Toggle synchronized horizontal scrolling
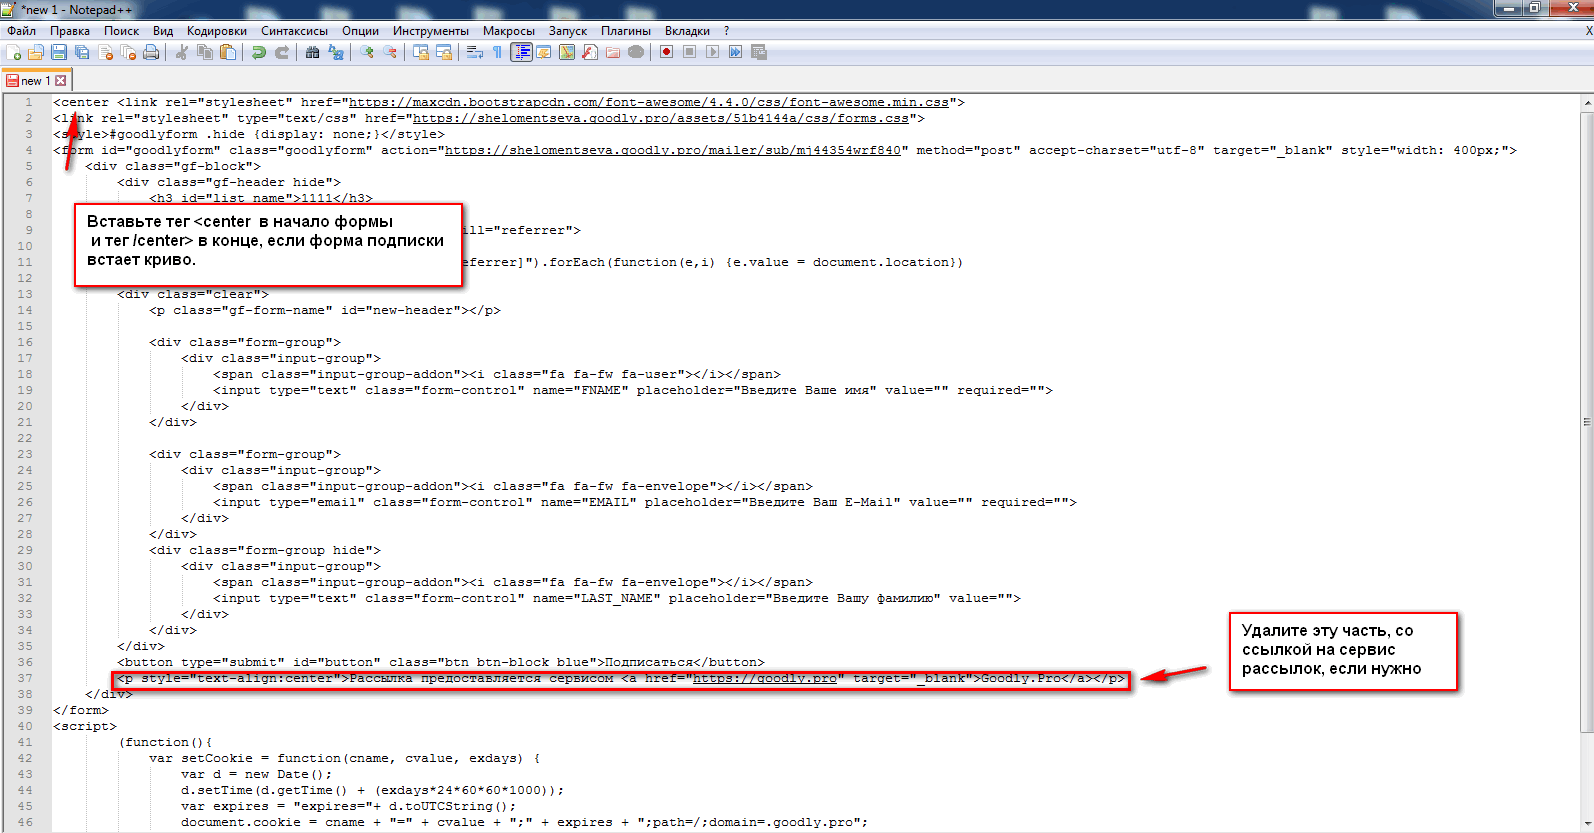This screenshot has height=833, width=1594. point(444,52)
